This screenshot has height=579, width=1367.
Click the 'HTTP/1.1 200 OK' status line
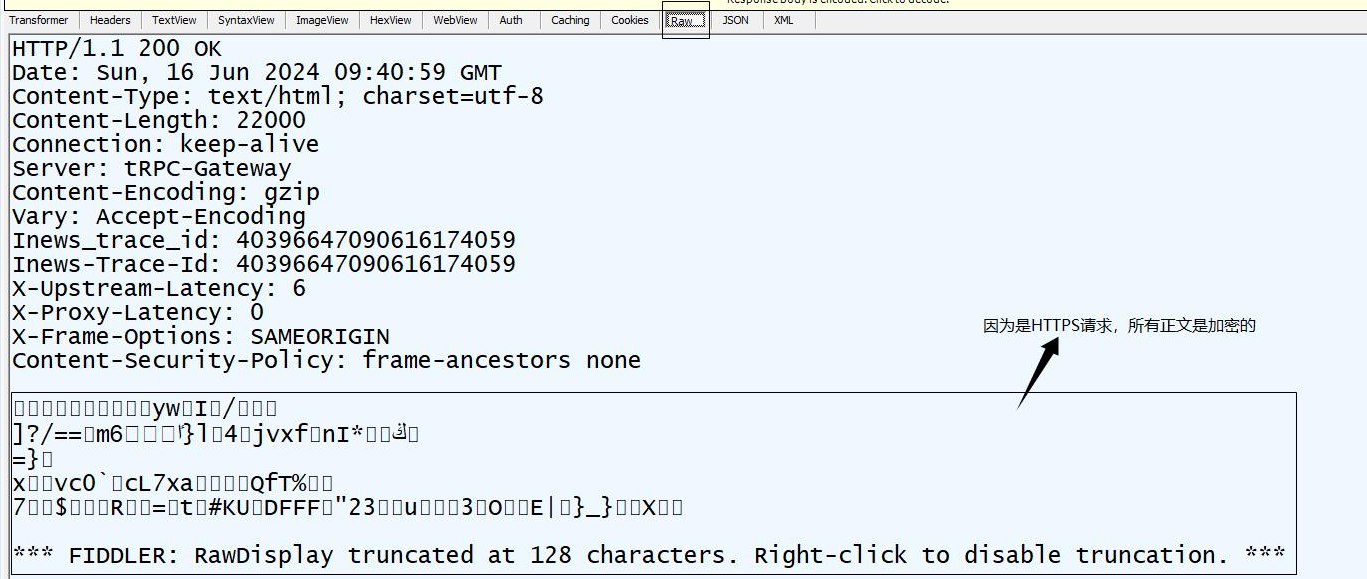(117, 49)
